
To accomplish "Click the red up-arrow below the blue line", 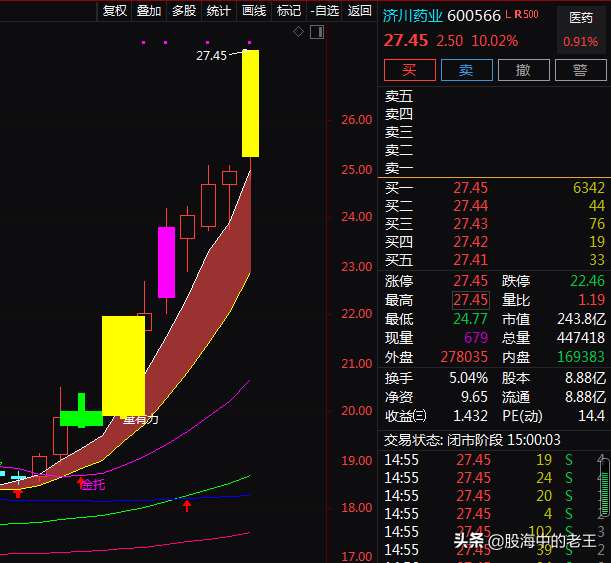I will tap(187, 506).
